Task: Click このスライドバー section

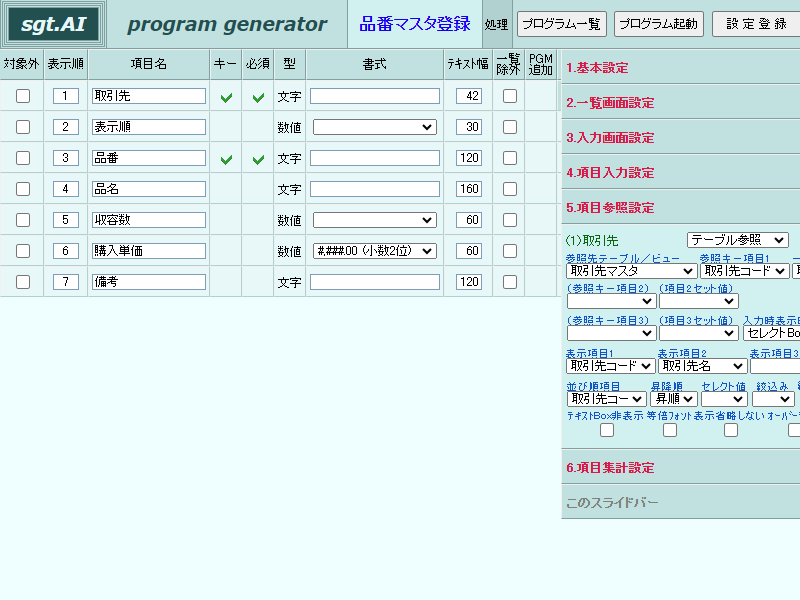Action: 681,503
